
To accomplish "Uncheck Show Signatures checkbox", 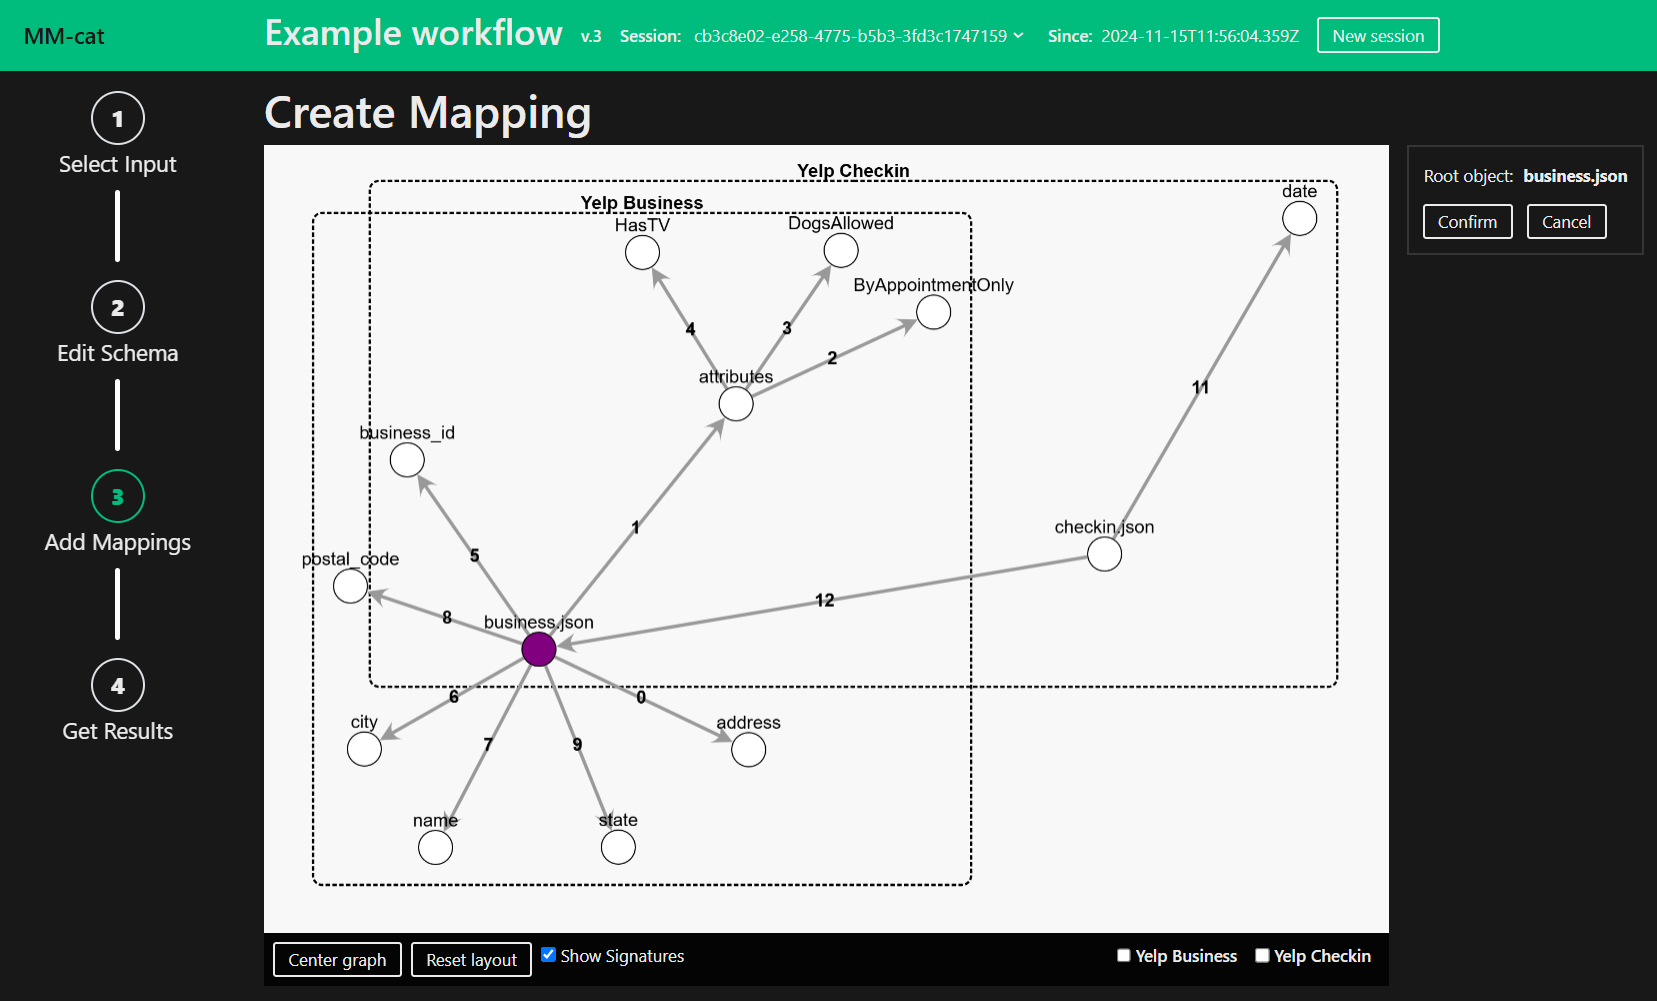I will (x=548, y=955).
